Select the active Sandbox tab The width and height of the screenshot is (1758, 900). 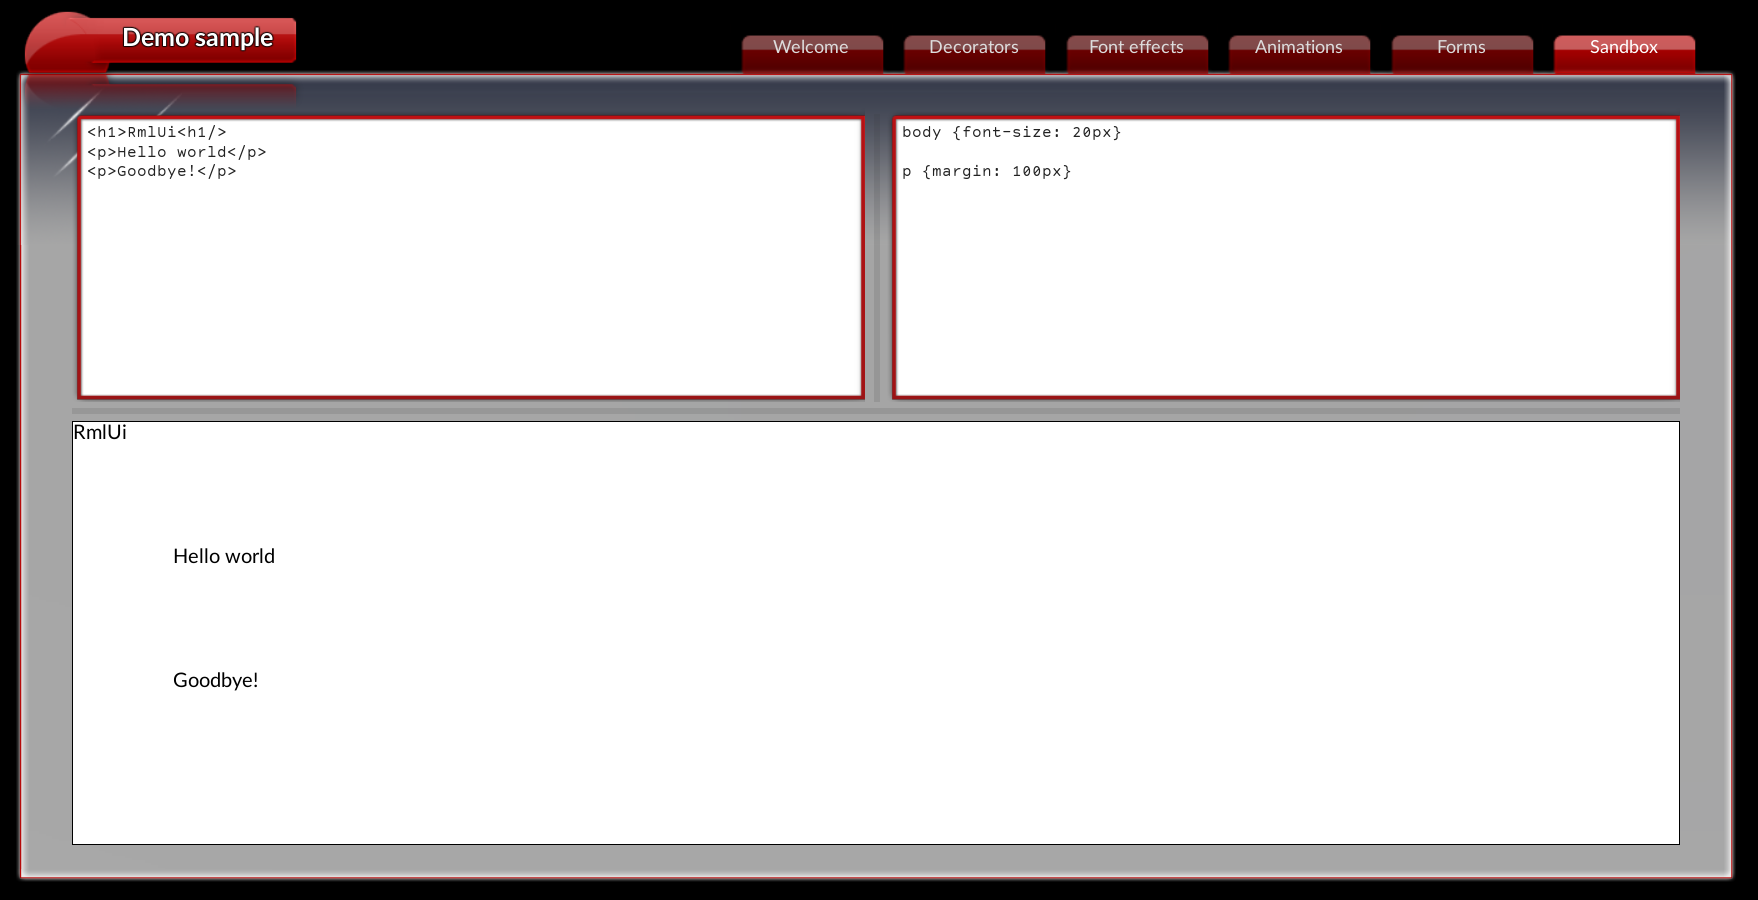click(1623, 46)
